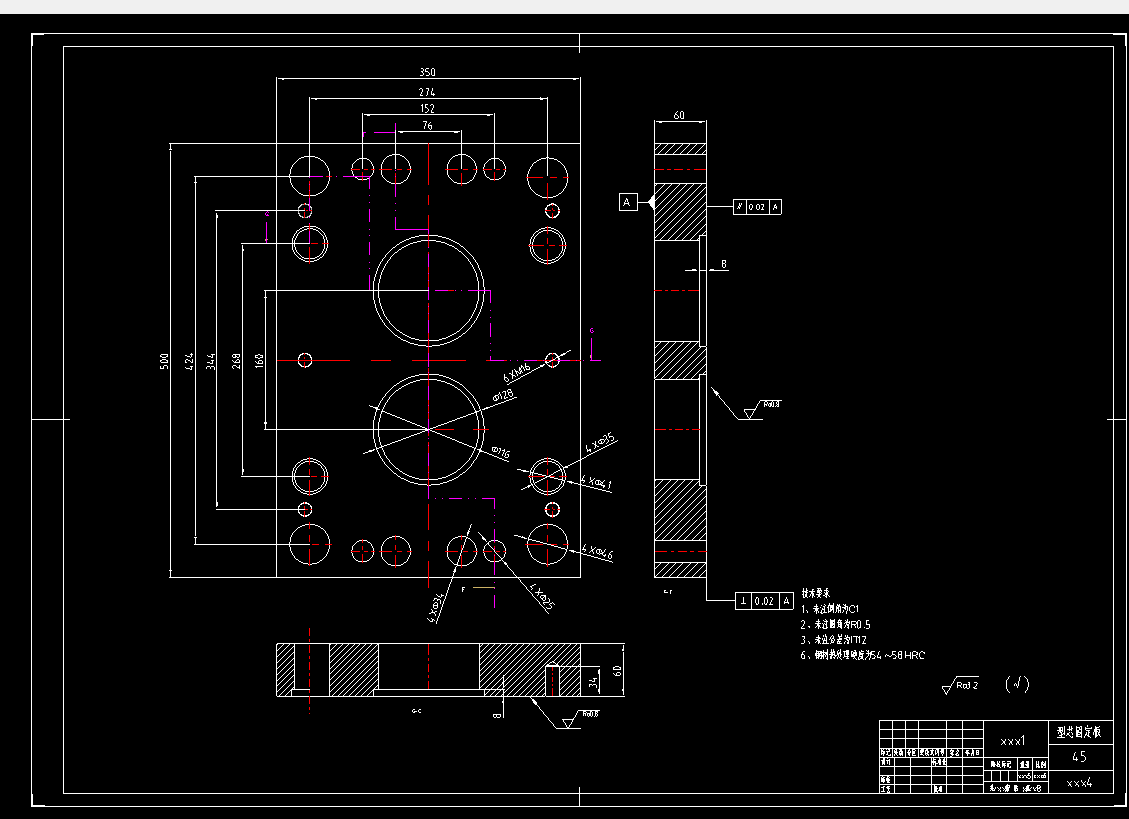Select the 54~58HRC hardness note
1129x819 pixels.
pyautogui.click(x=863, y=655)
